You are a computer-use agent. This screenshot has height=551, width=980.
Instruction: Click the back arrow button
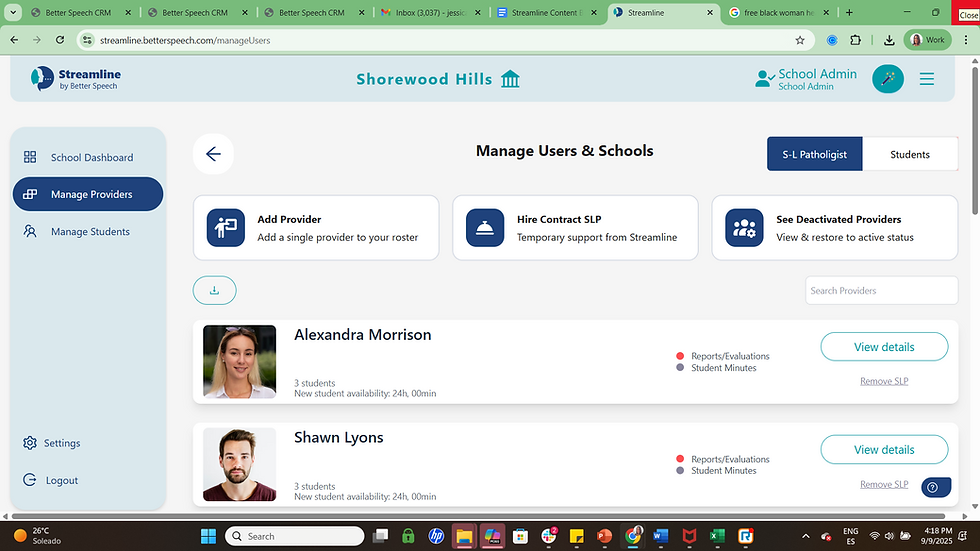pos(213,154)
